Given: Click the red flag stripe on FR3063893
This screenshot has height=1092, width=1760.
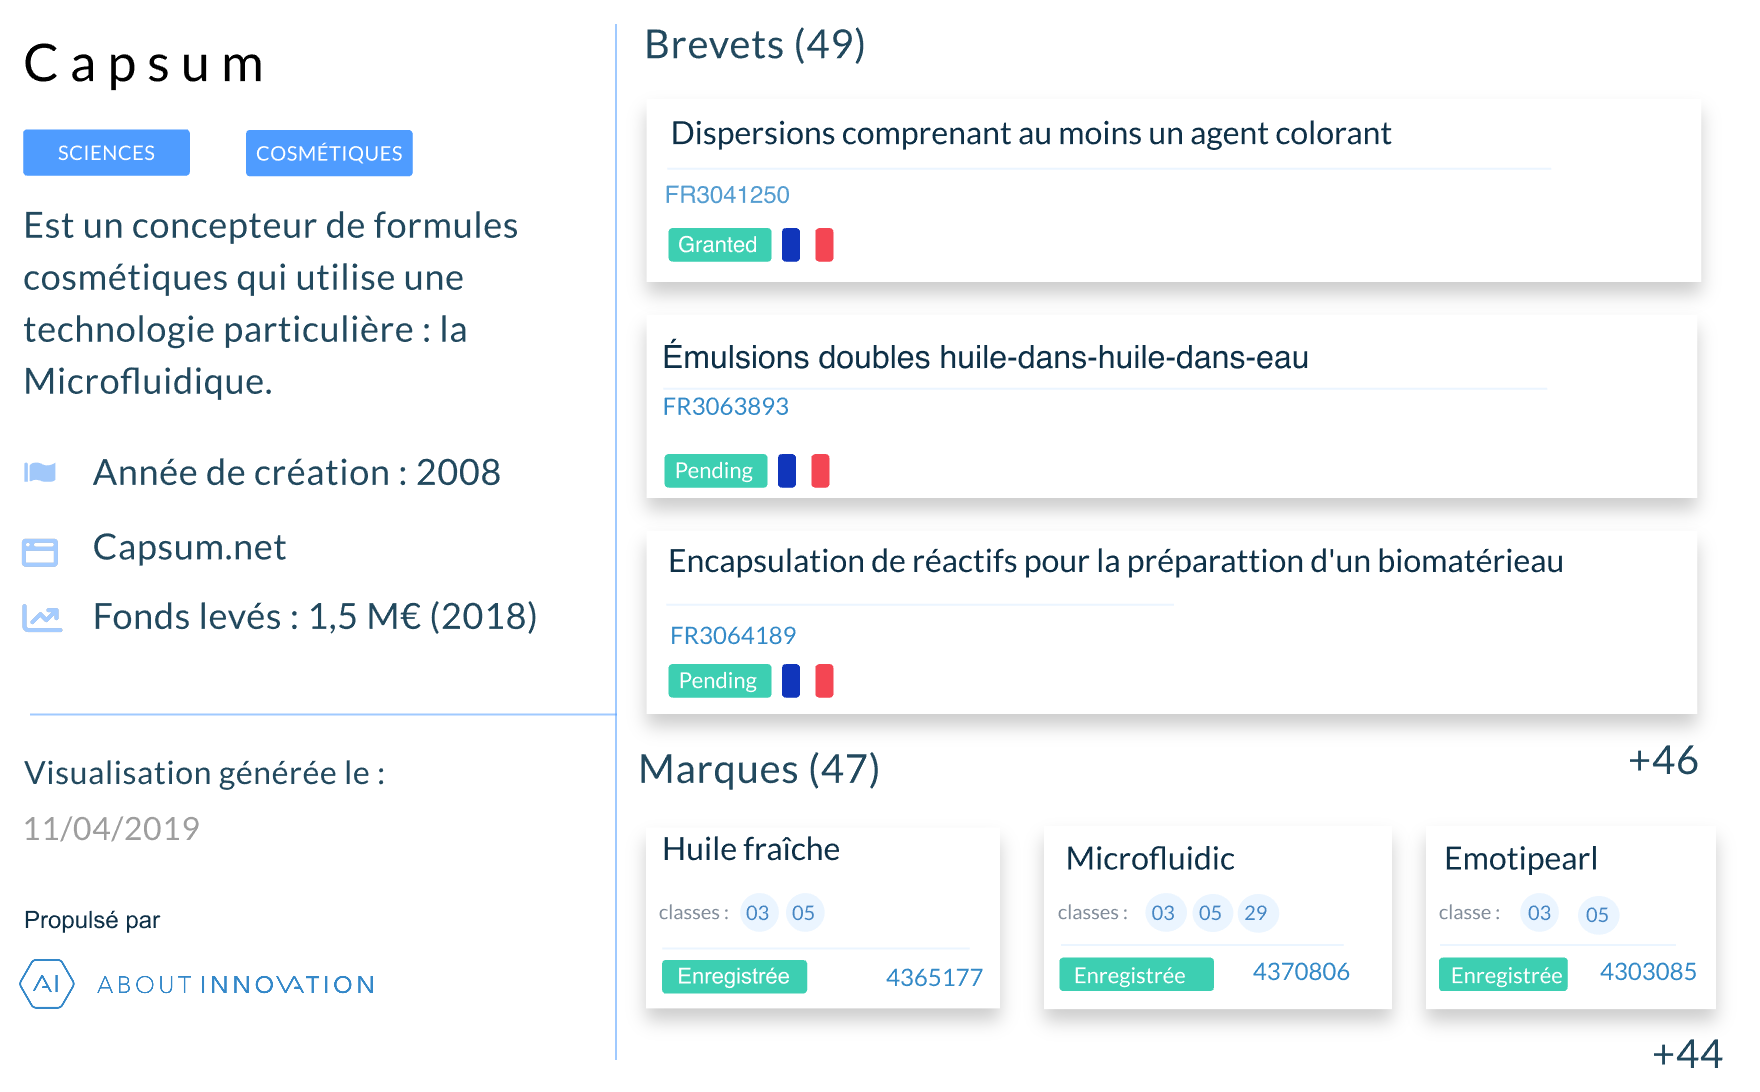Looking at the screenshot, I should (x=820, y=471).
